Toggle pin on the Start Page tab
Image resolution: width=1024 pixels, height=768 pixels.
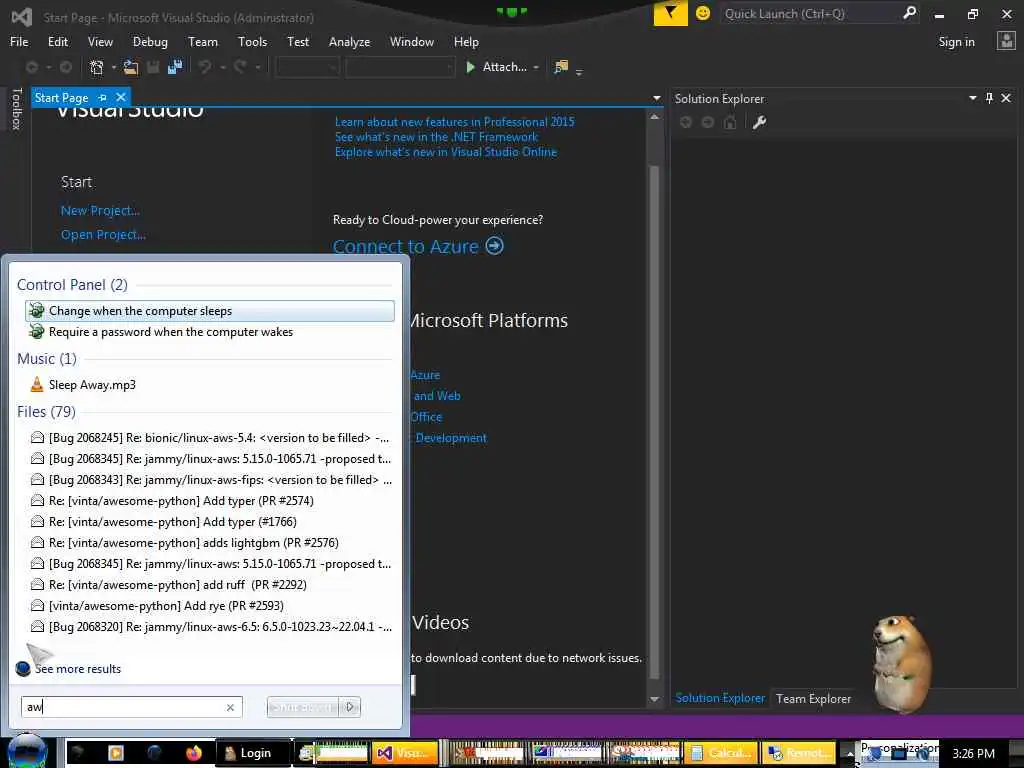103,97
